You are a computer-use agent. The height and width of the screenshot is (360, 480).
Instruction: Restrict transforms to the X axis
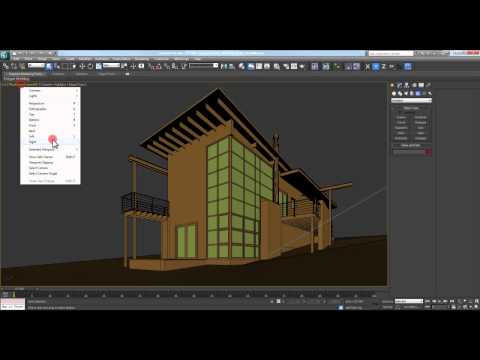(367, 67)
